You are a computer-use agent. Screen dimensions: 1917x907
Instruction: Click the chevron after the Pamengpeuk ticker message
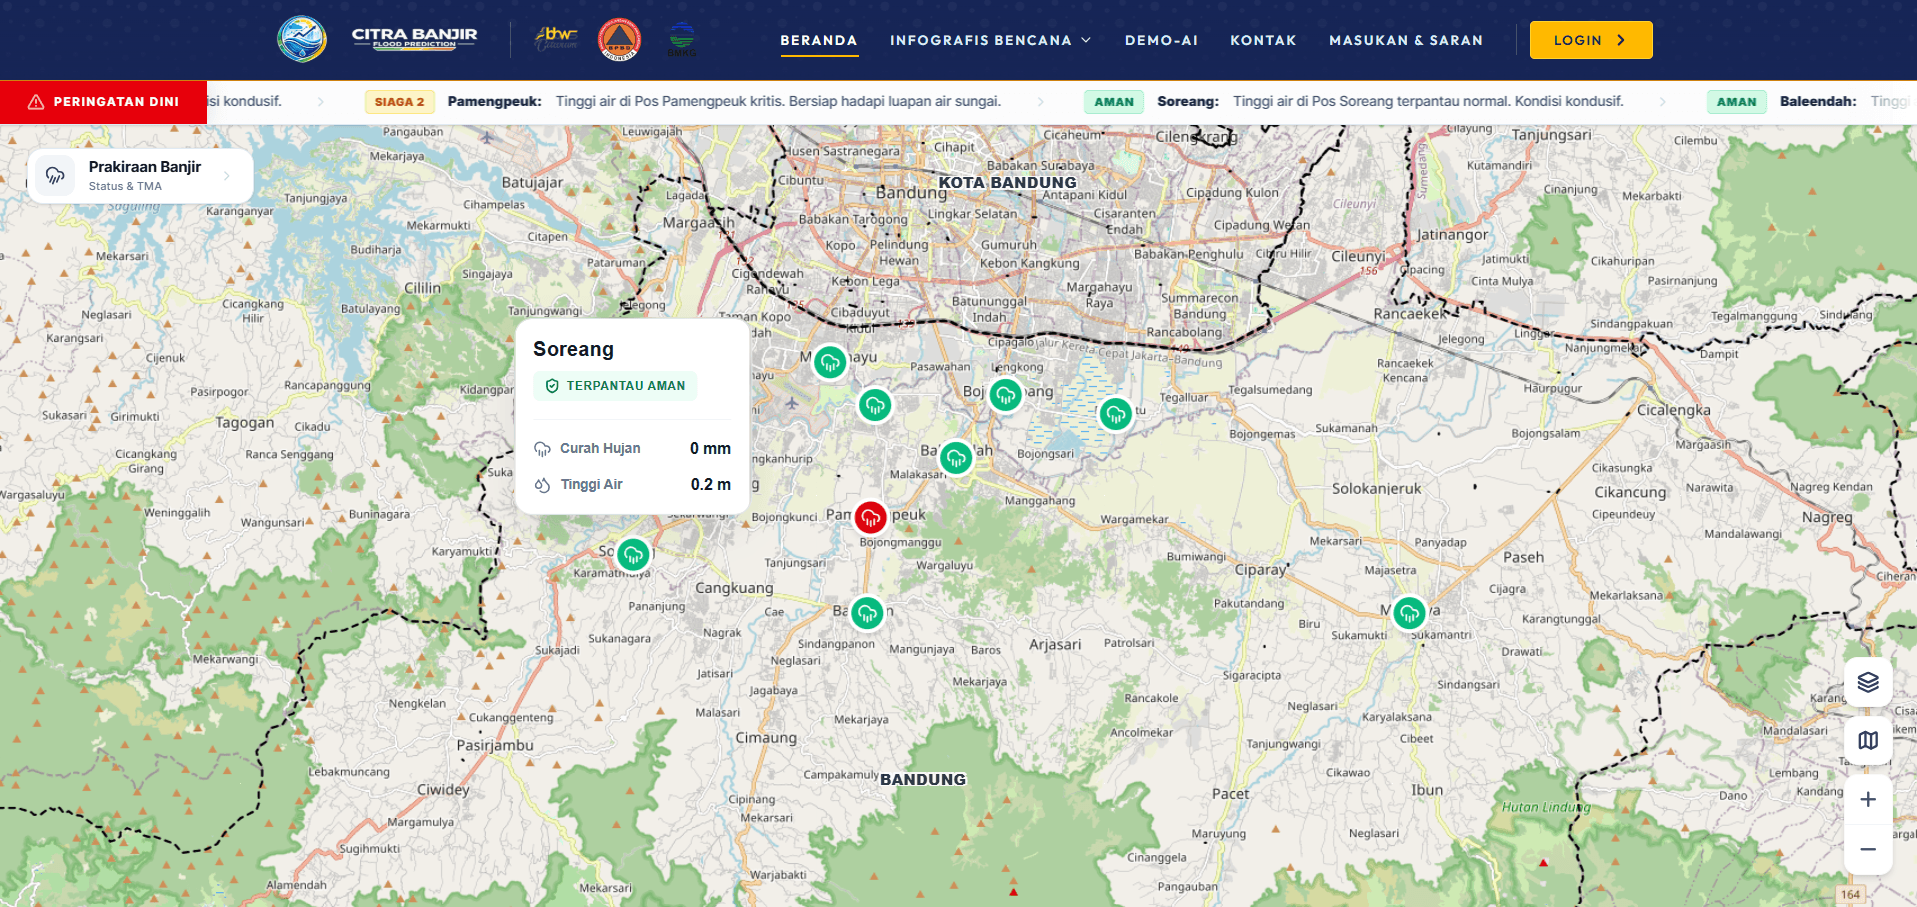[x=1041, y=102]
